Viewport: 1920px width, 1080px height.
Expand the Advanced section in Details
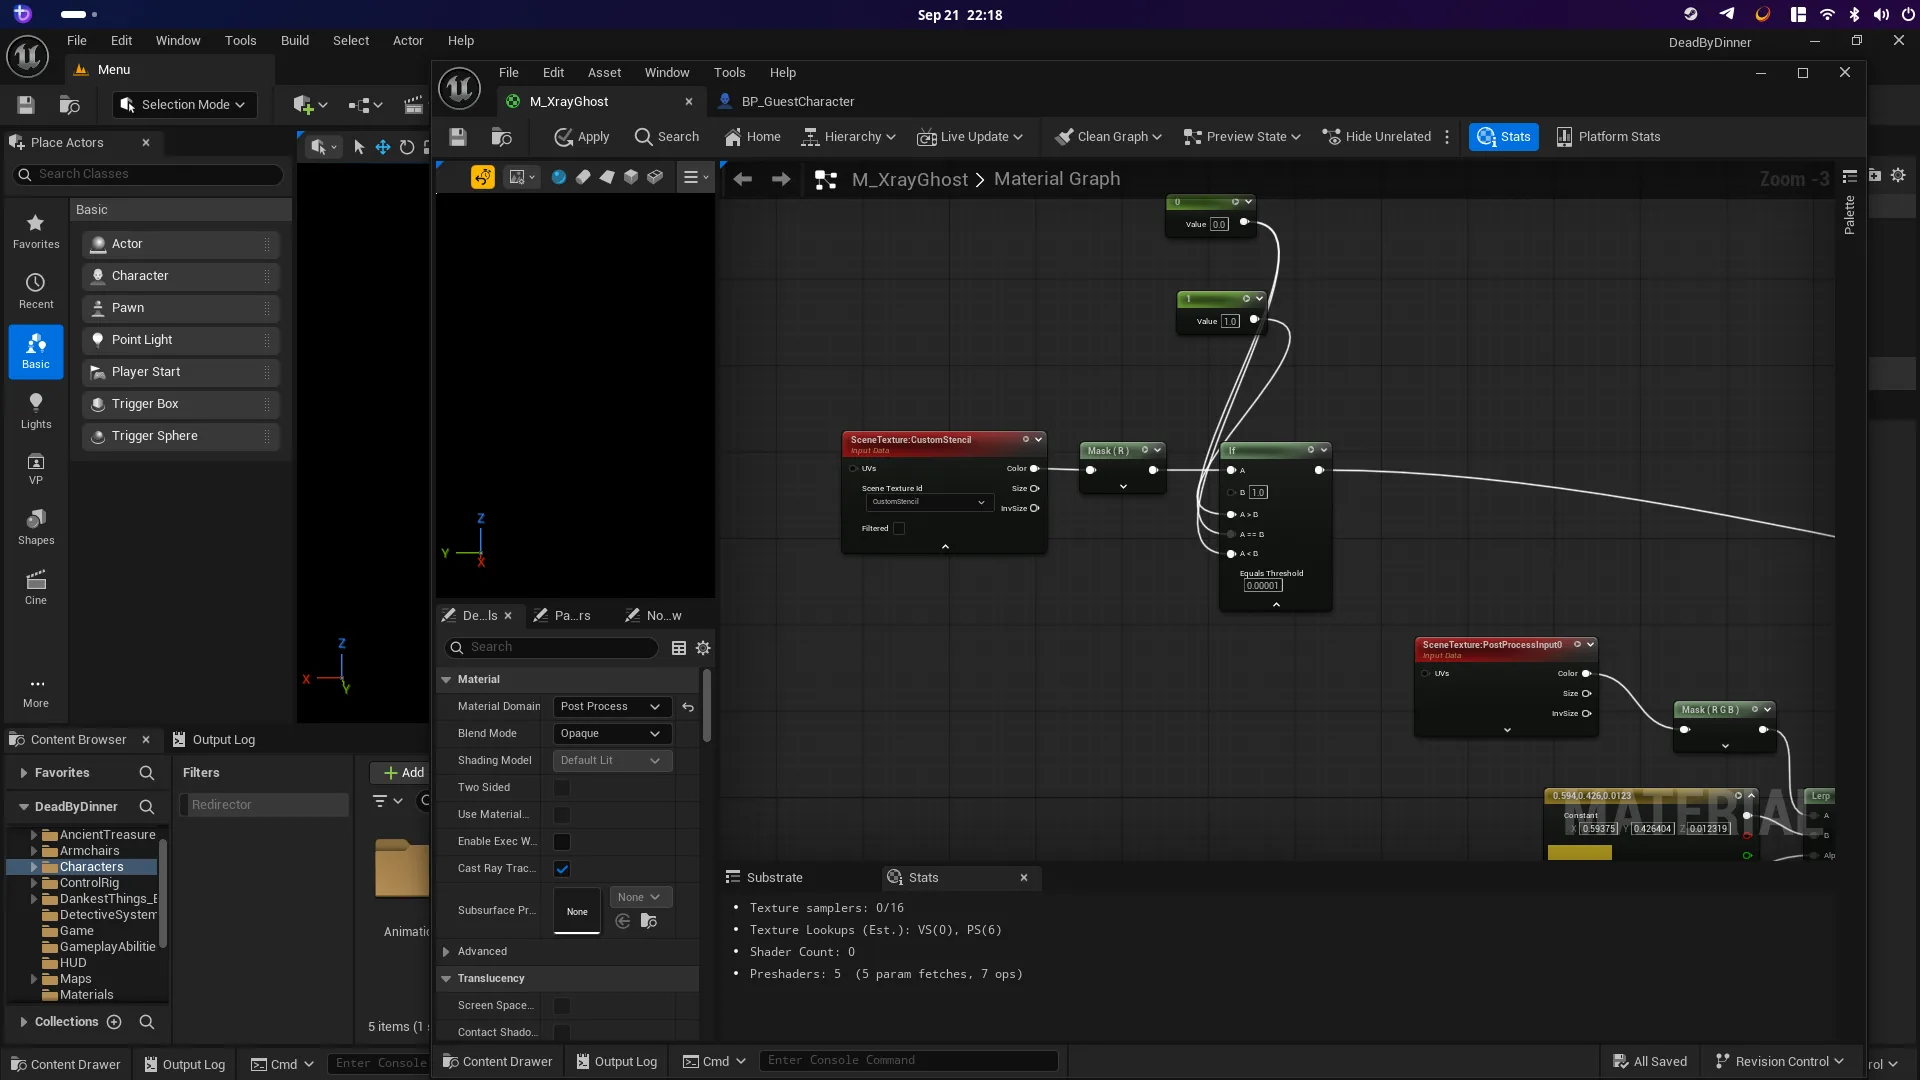pos(447,952)
